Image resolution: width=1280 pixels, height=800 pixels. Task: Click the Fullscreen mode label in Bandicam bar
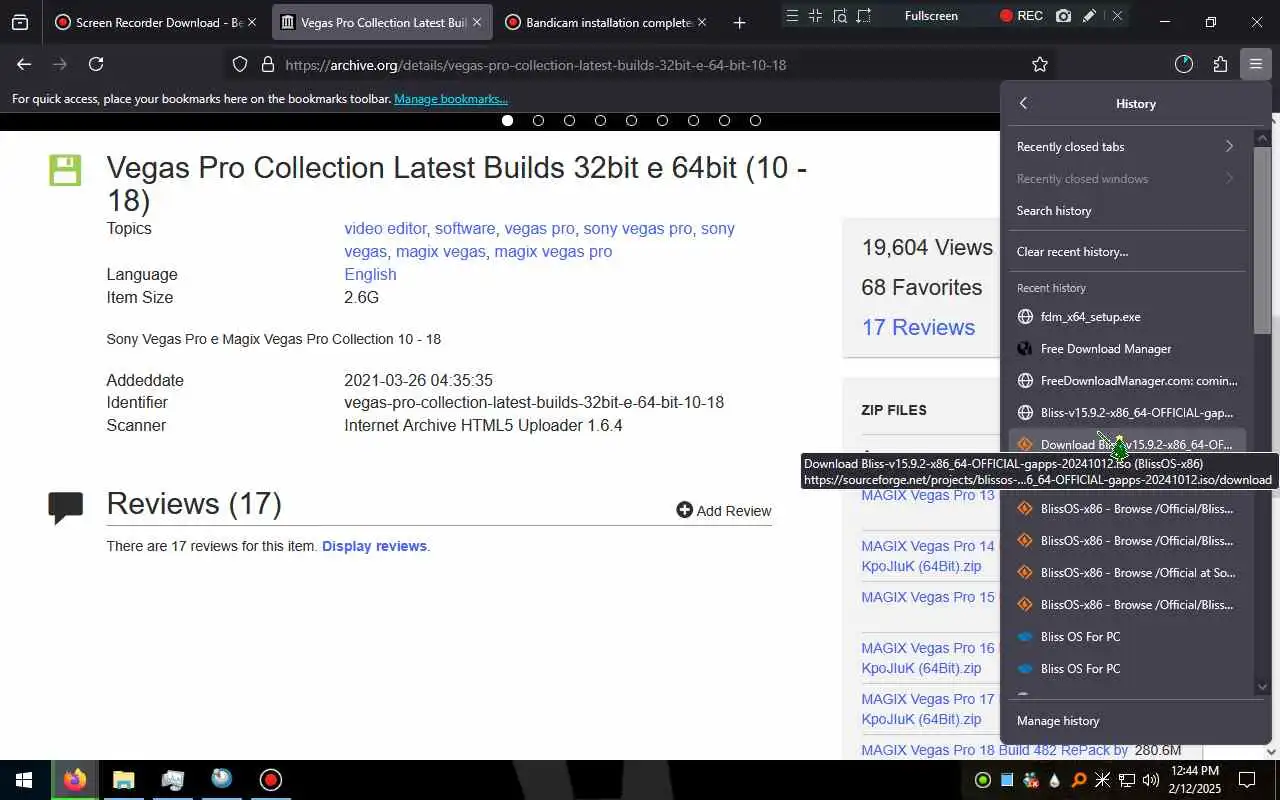click(x=931, y=16)
